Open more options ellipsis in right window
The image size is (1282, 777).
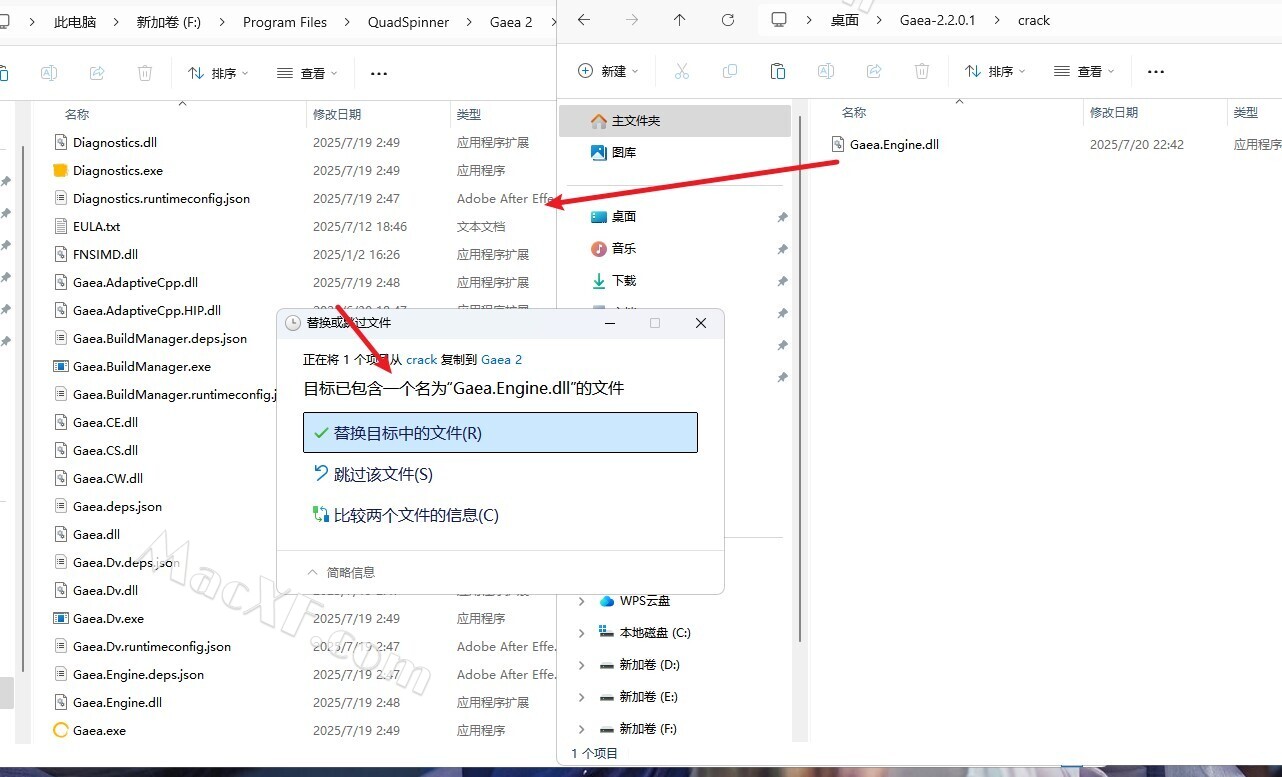tap(1156, 71)
